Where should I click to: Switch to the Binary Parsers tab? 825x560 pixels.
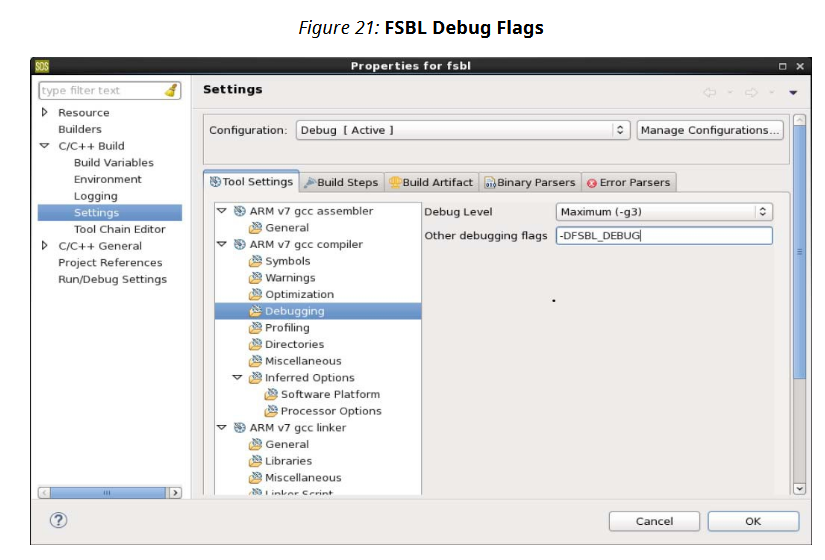(x=530, y=182)
